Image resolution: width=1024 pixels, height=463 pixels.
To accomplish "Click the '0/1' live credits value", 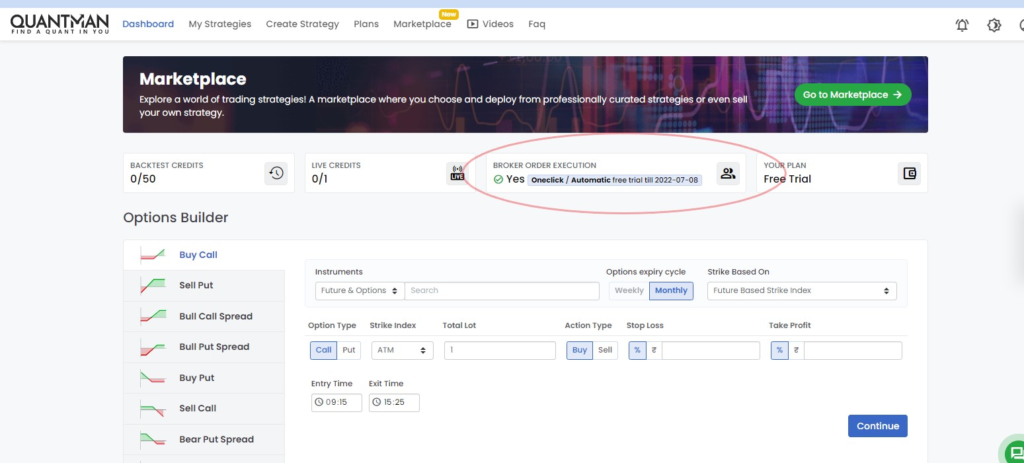I will click(319, 179).
